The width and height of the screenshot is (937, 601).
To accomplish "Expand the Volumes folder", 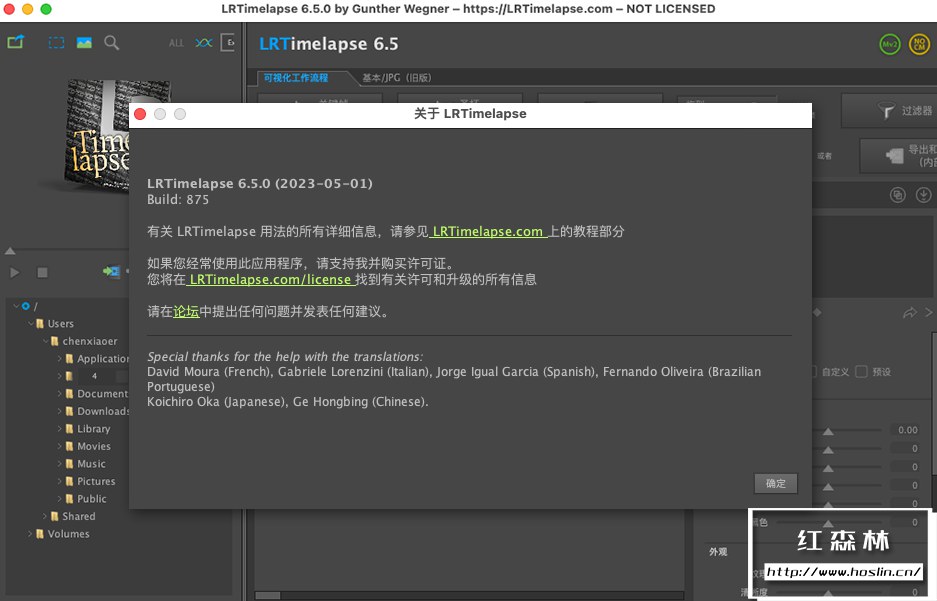I will (x=30, y=533).
